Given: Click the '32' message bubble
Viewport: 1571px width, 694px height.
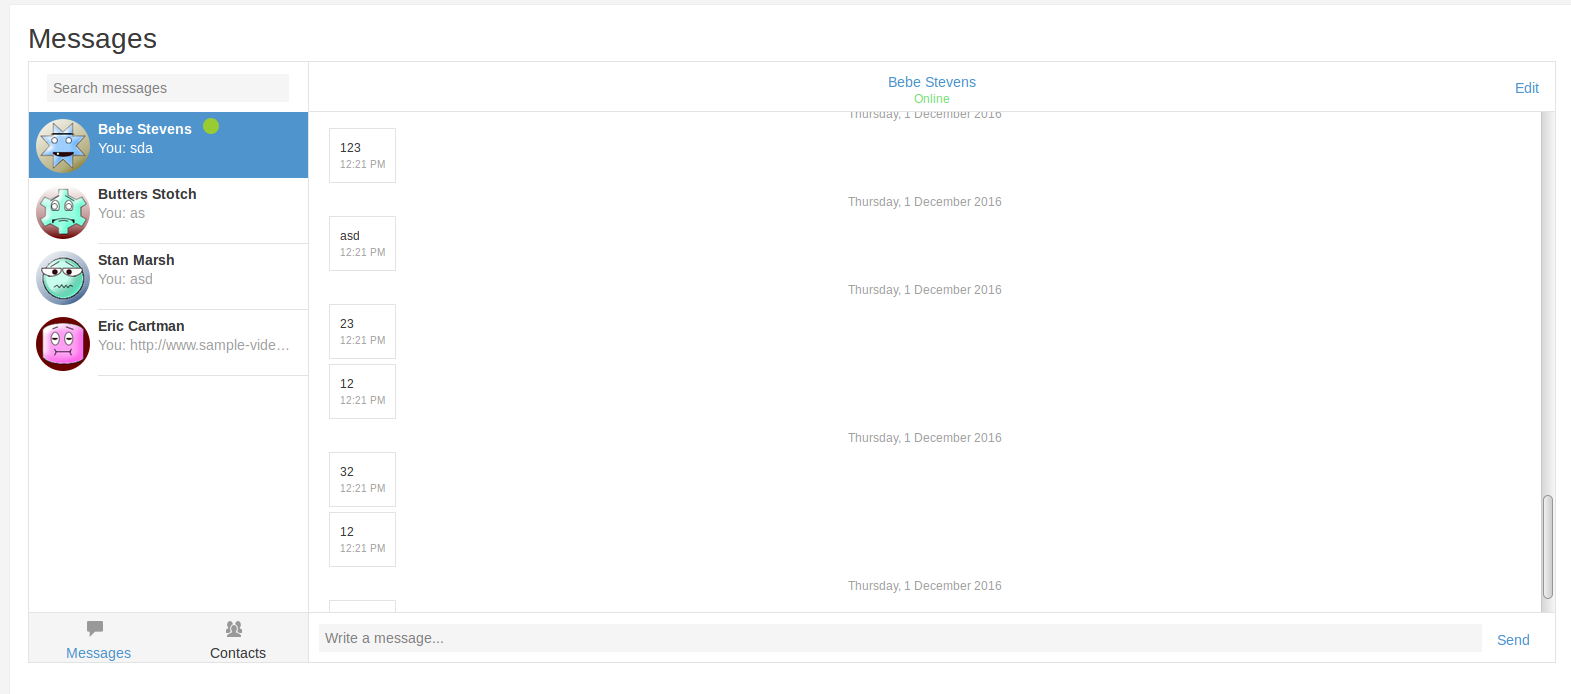Looking at the screenshot, I should (362, 479).
